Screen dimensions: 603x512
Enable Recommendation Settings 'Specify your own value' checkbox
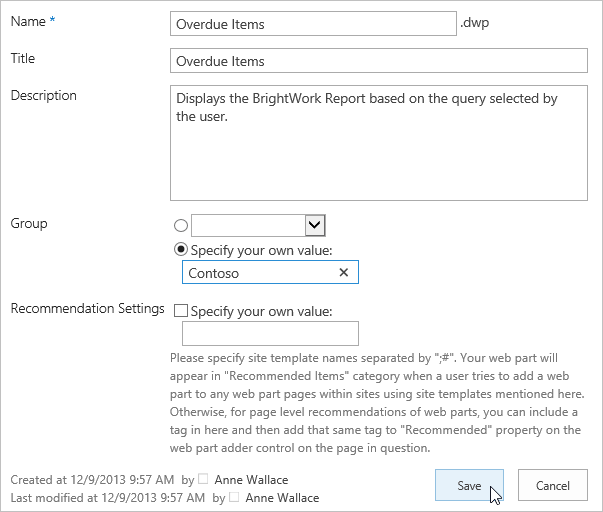[181, 311]
